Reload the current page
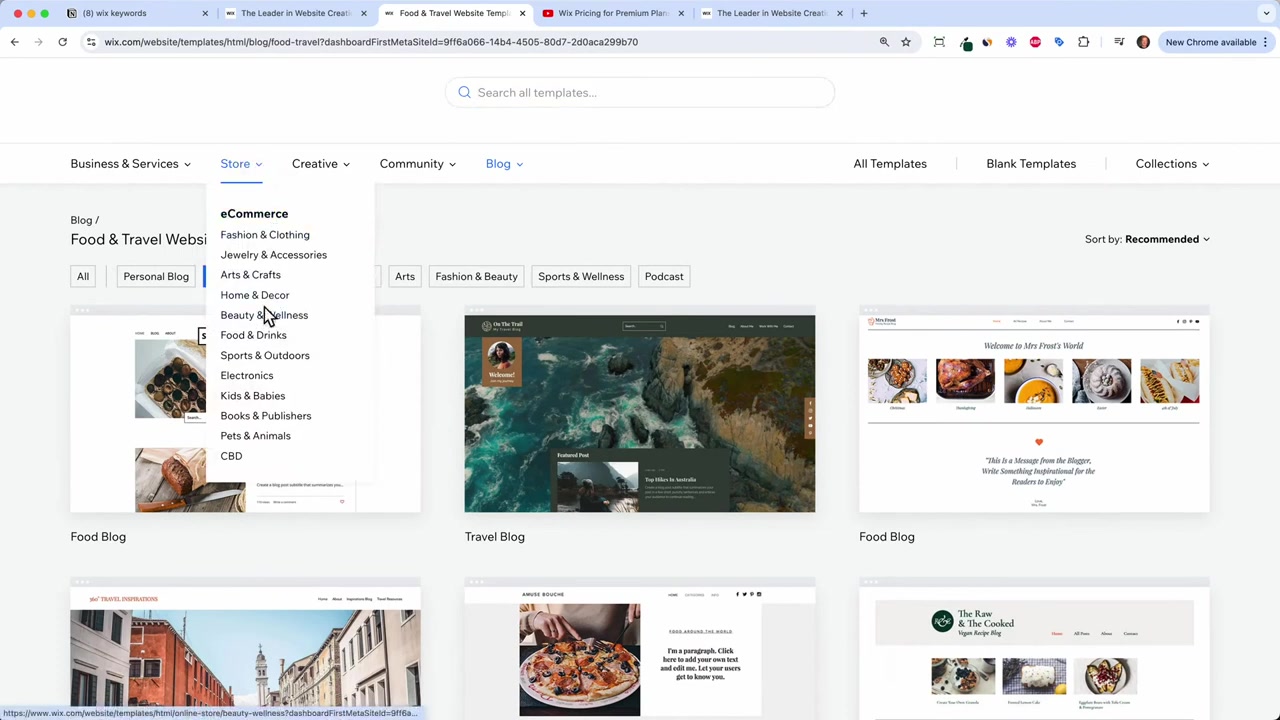Screen dimensions: 1280x720 (62, 42)
